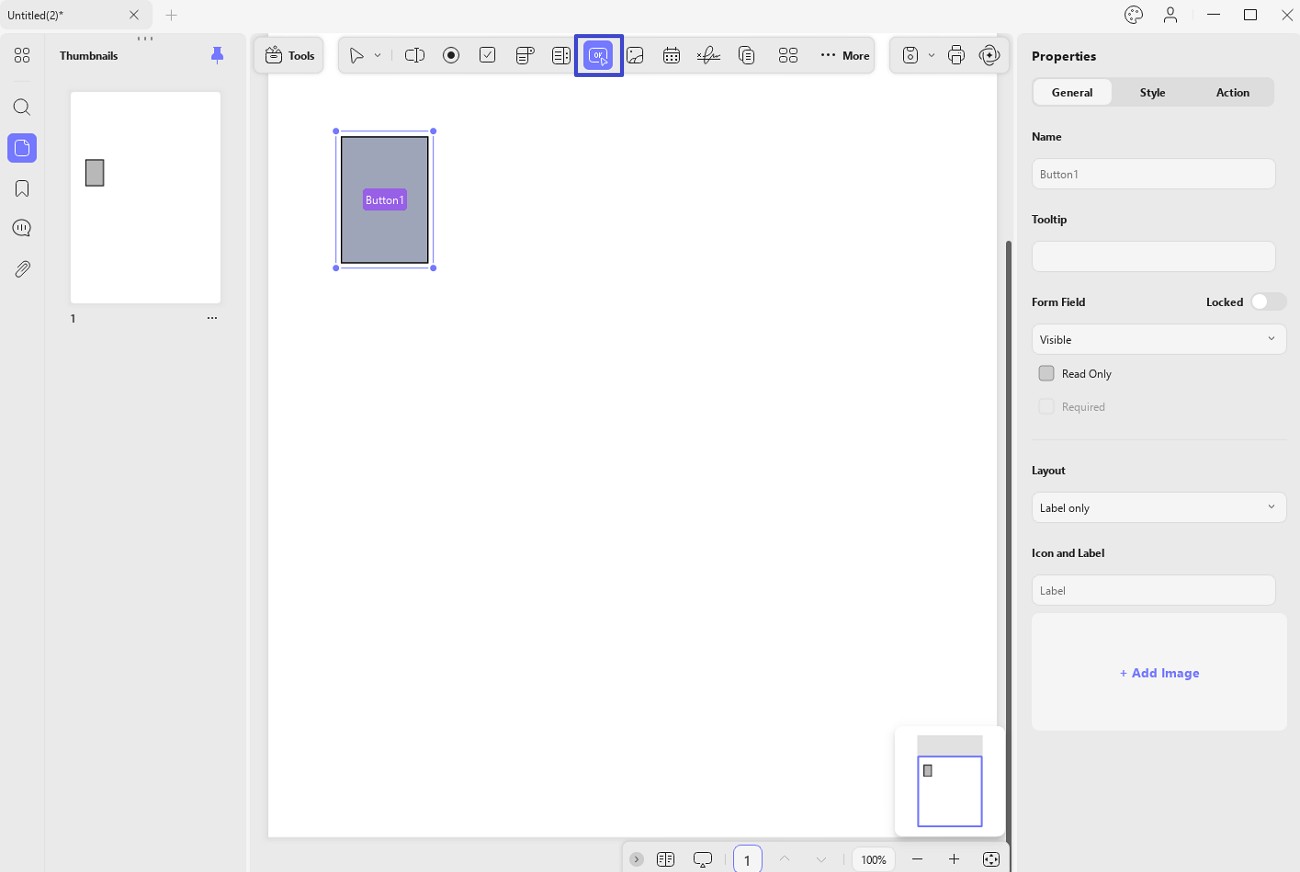This screenshot has height=872, width=1300.
Task: Open the theme palette icon
Action: (x=1133, y=15)
